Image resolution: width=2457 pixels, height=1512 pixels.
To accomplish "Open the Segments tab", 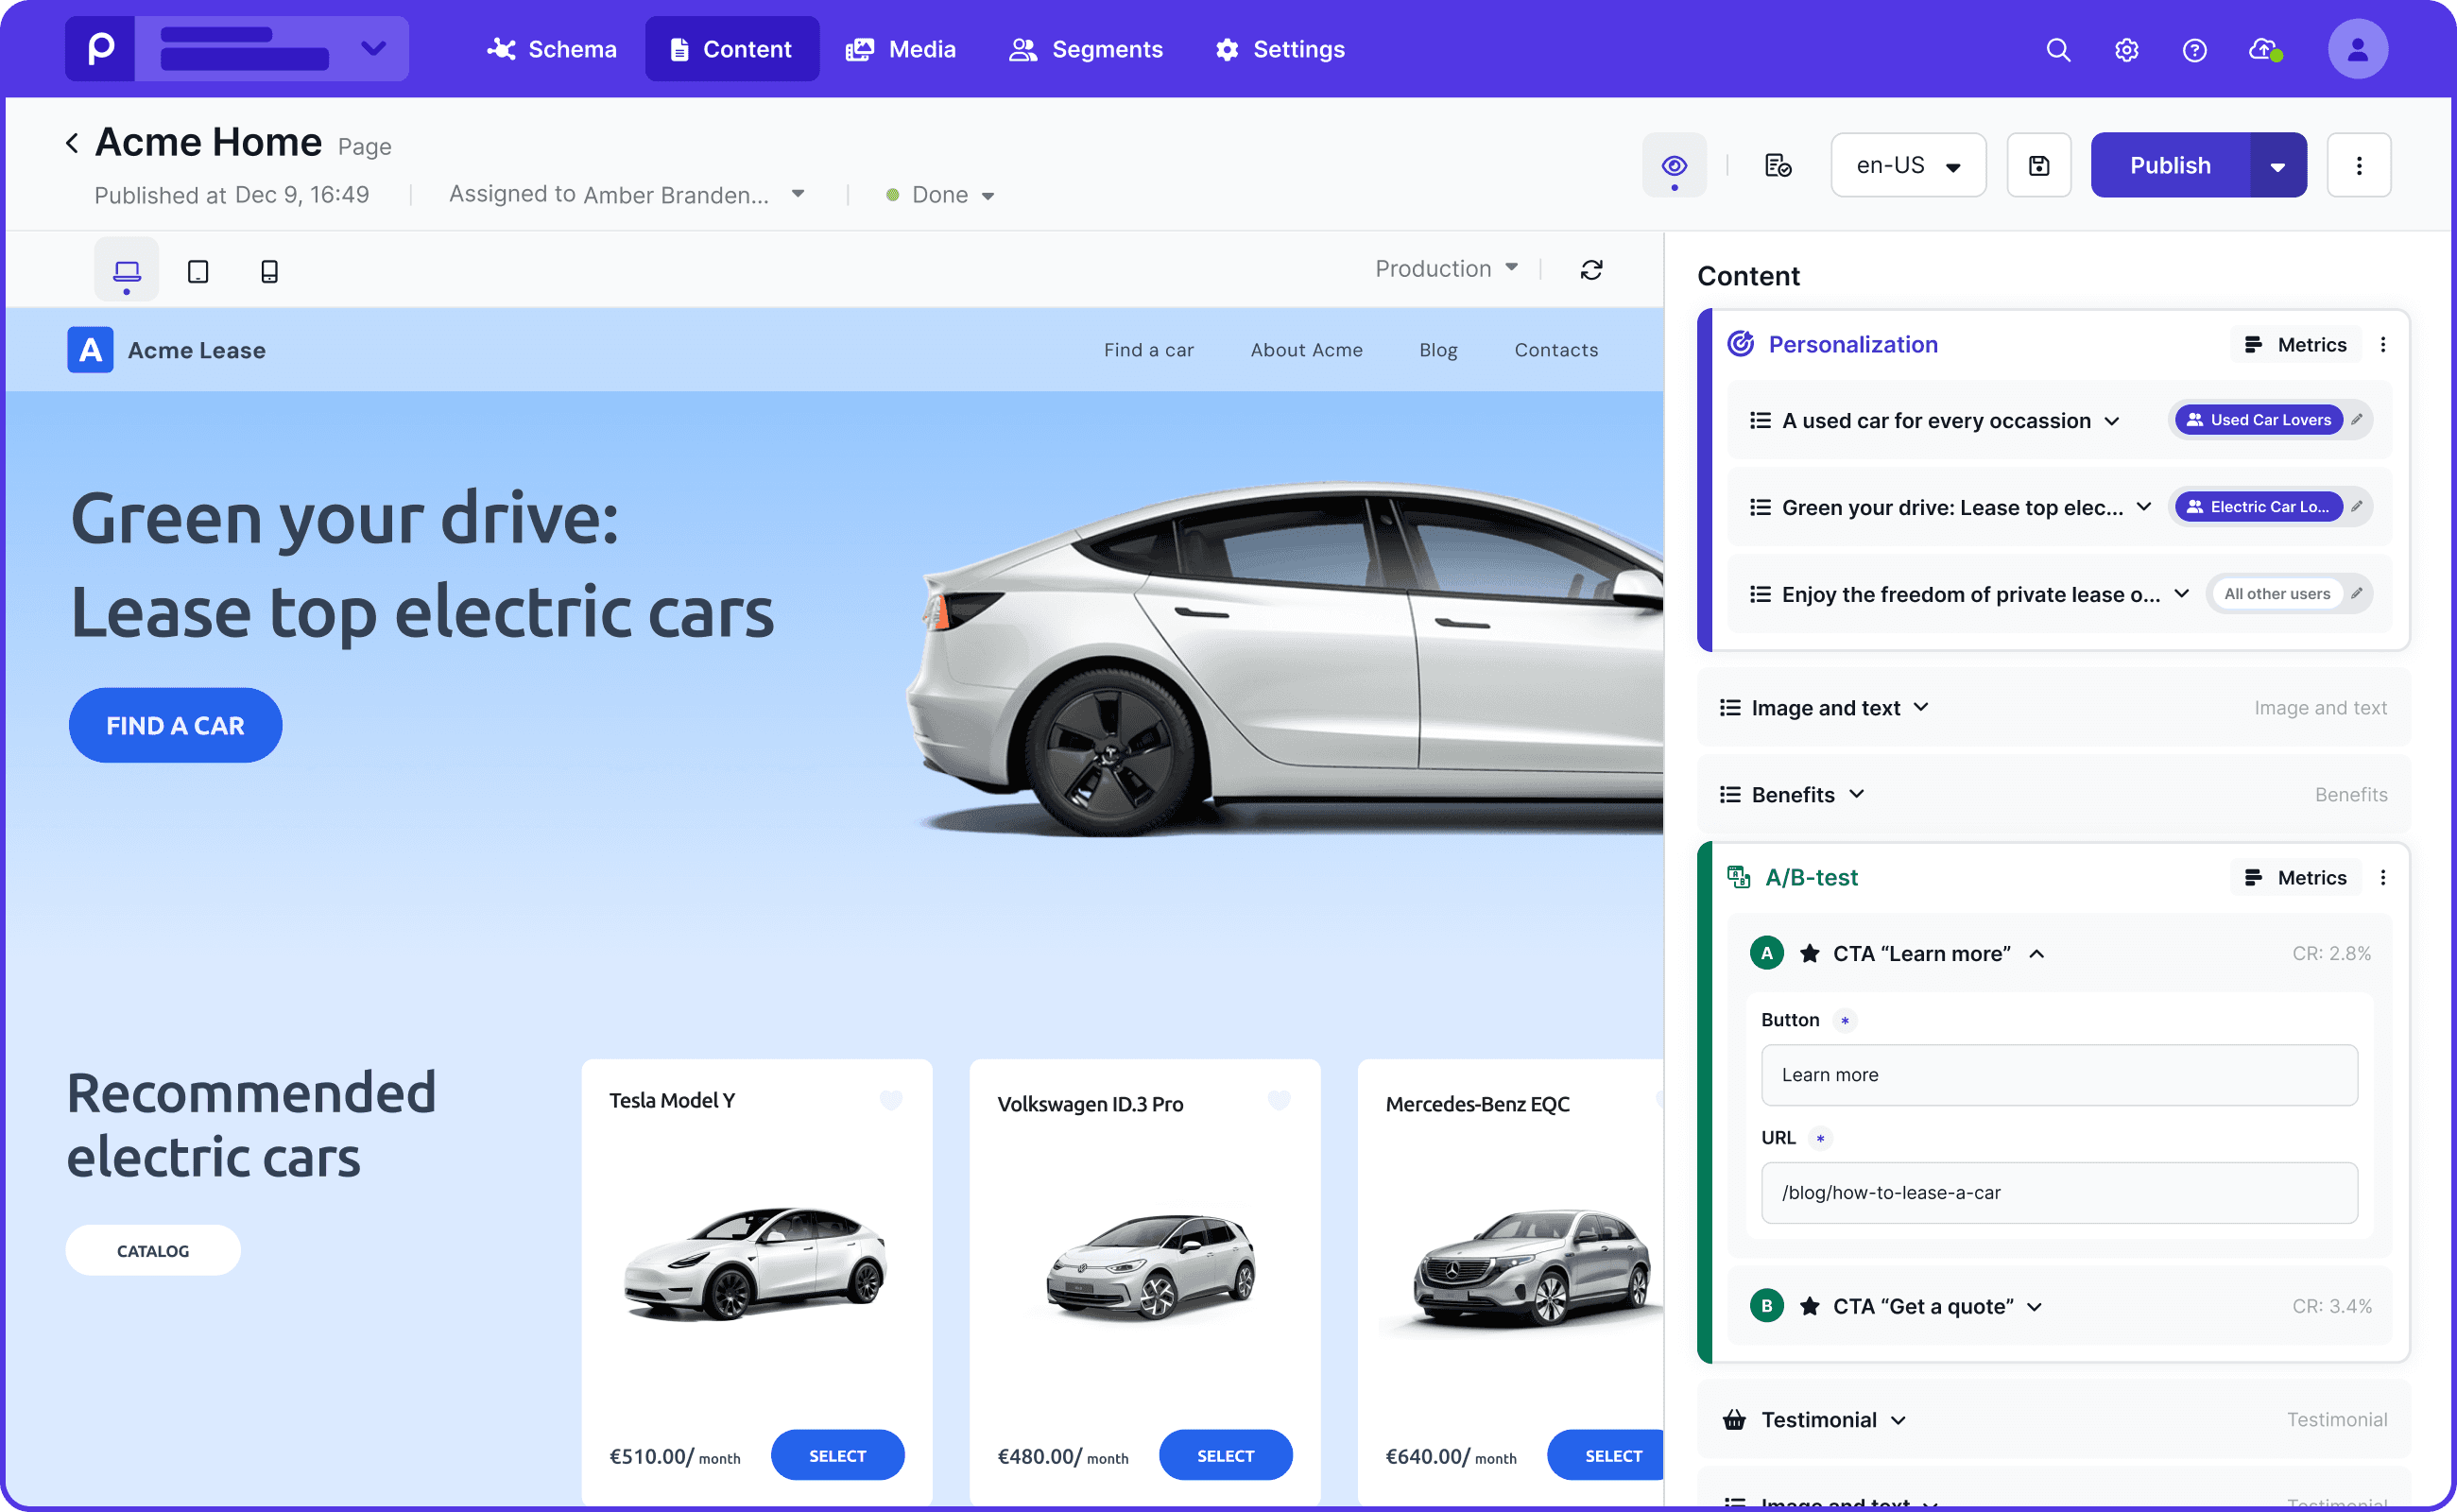I will (x=1086, y=49).
